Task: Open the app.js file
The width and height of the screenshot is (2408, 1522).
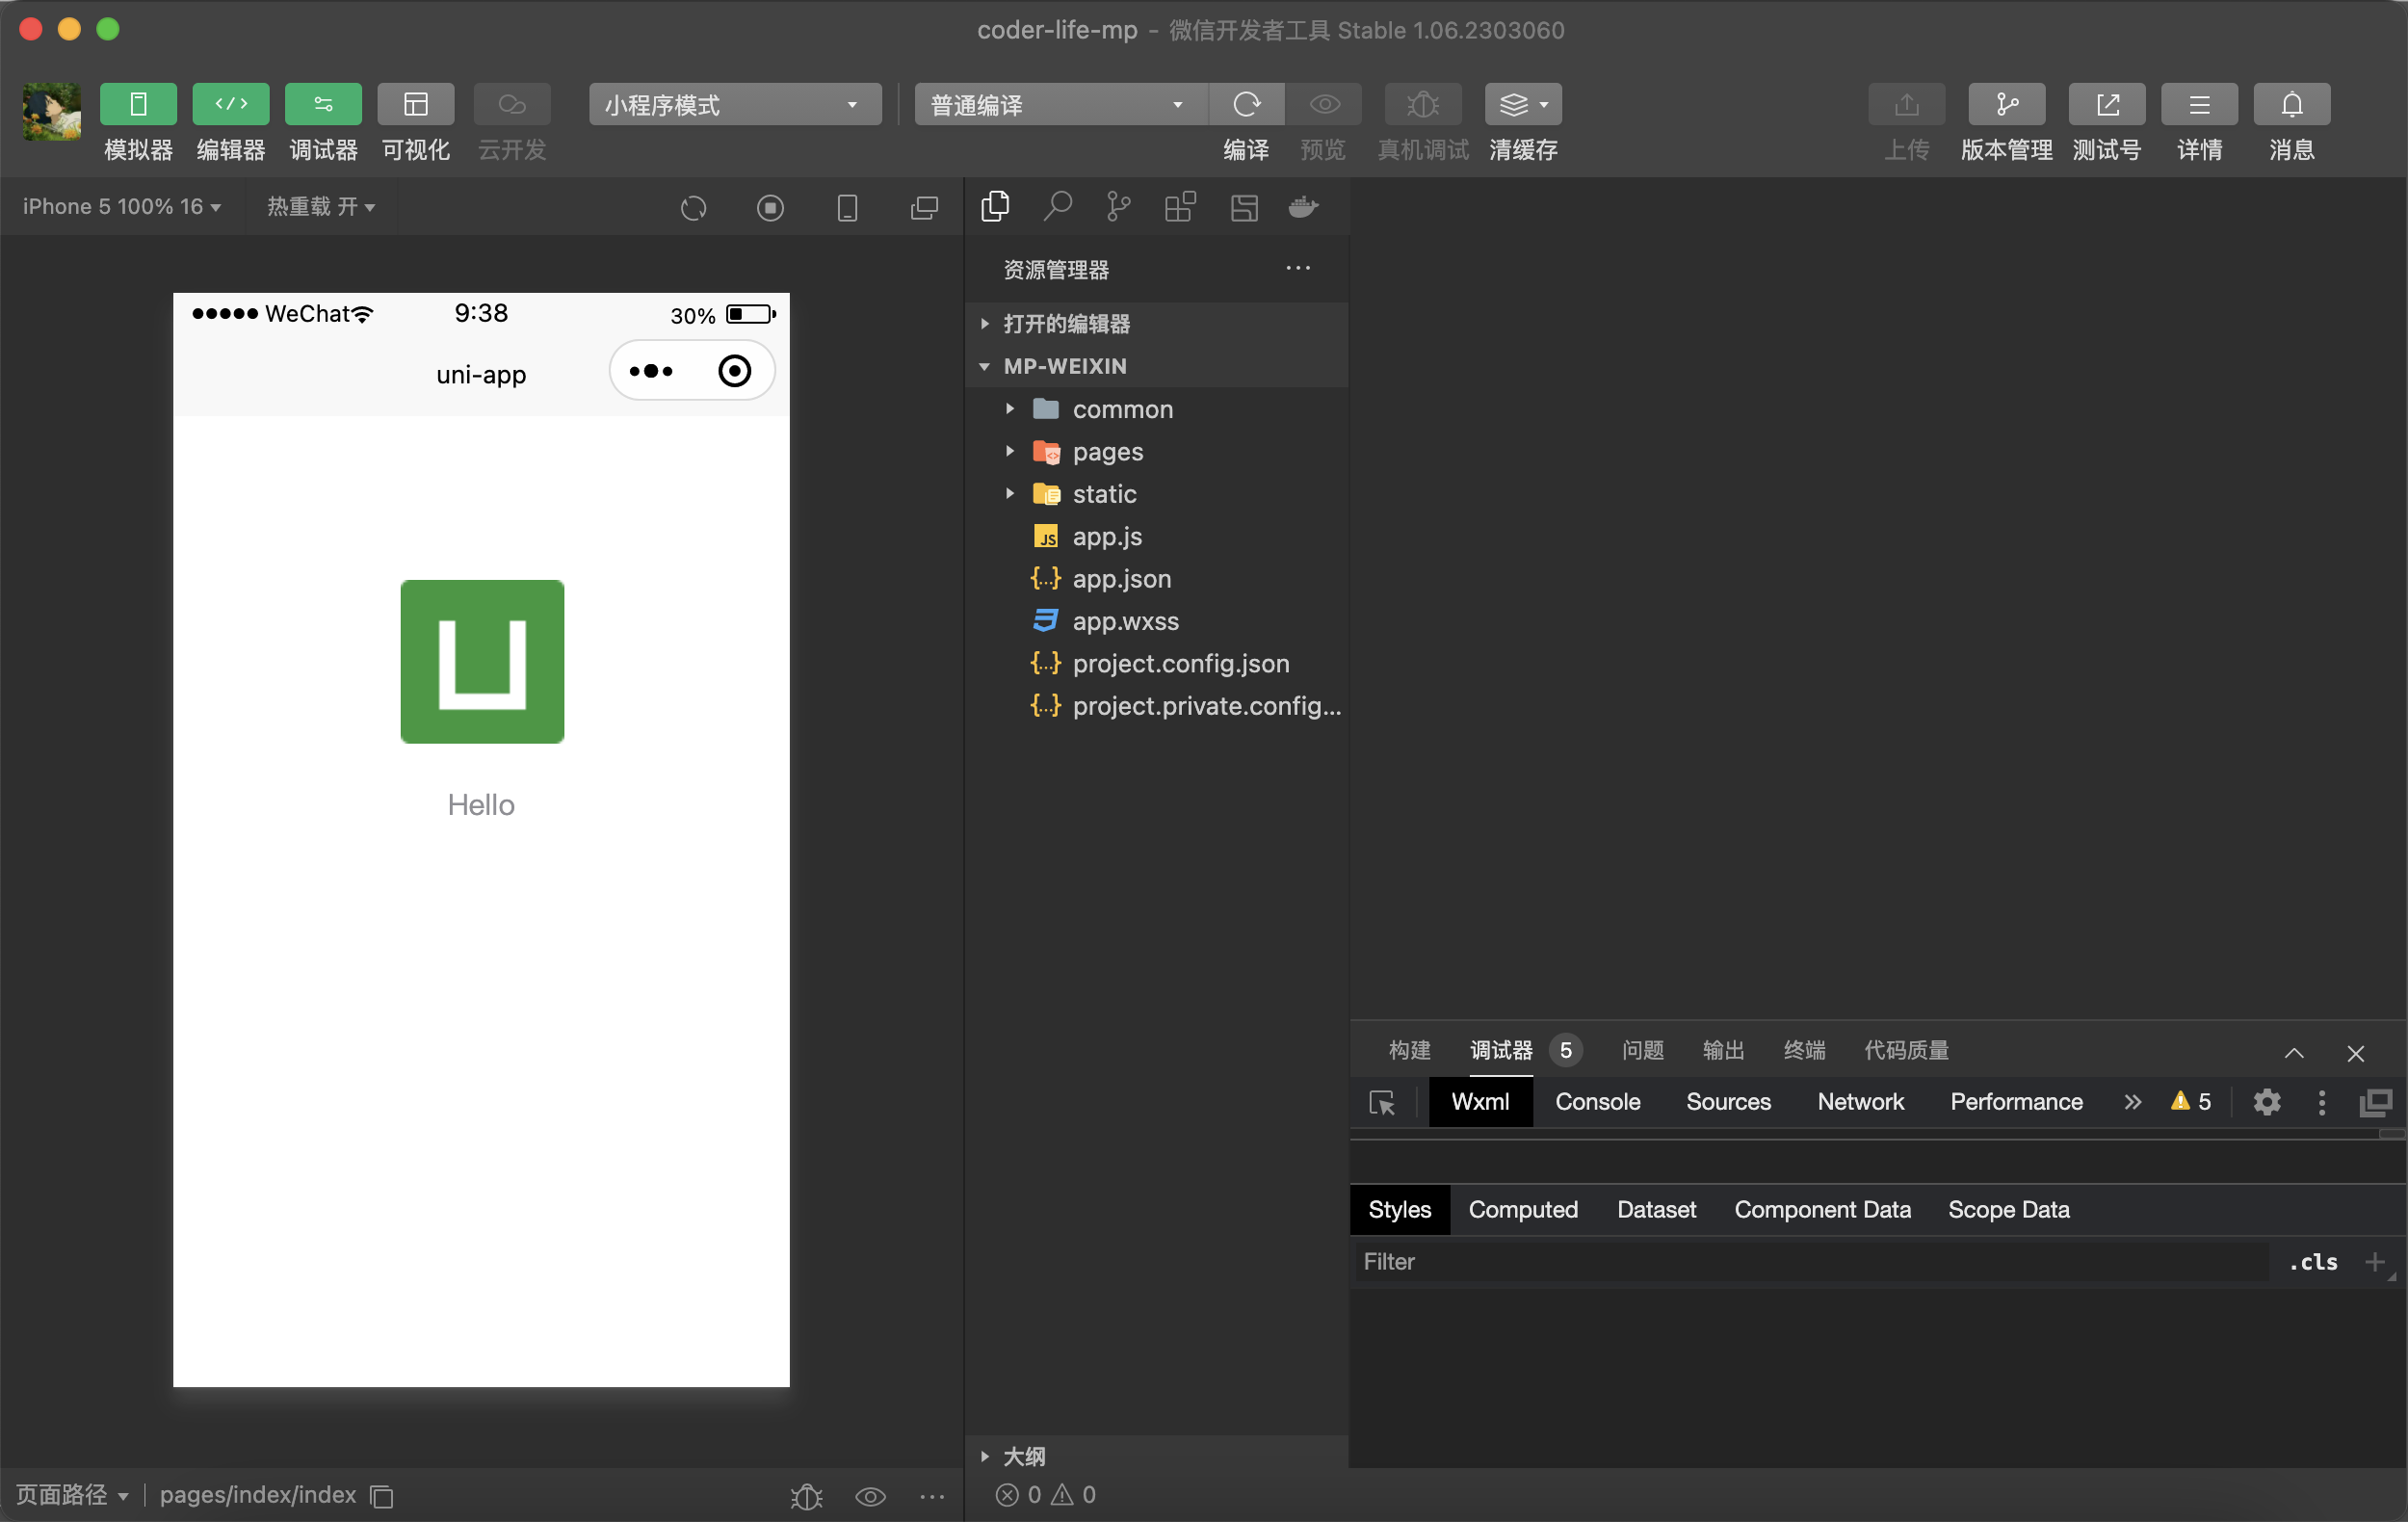Action: tap(1157, 536)
